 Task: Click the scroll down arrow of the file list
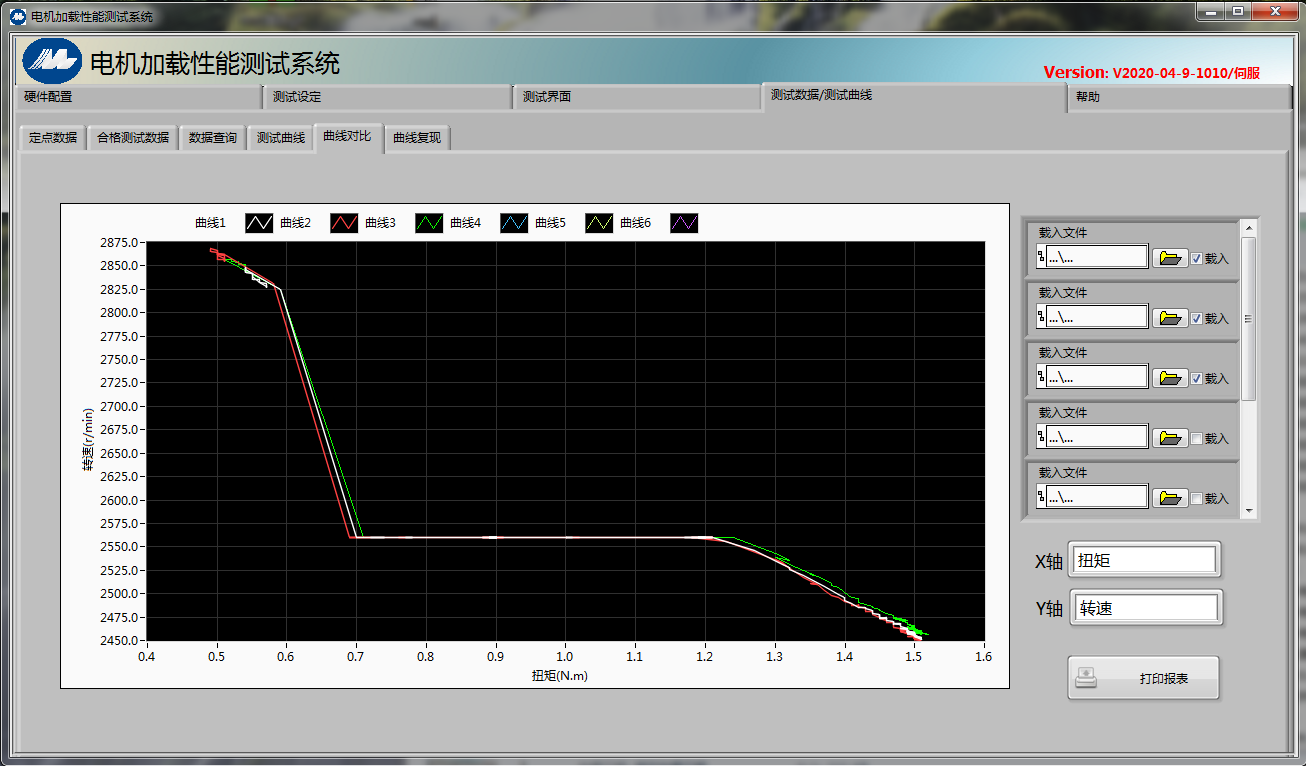click(1248, 511)
